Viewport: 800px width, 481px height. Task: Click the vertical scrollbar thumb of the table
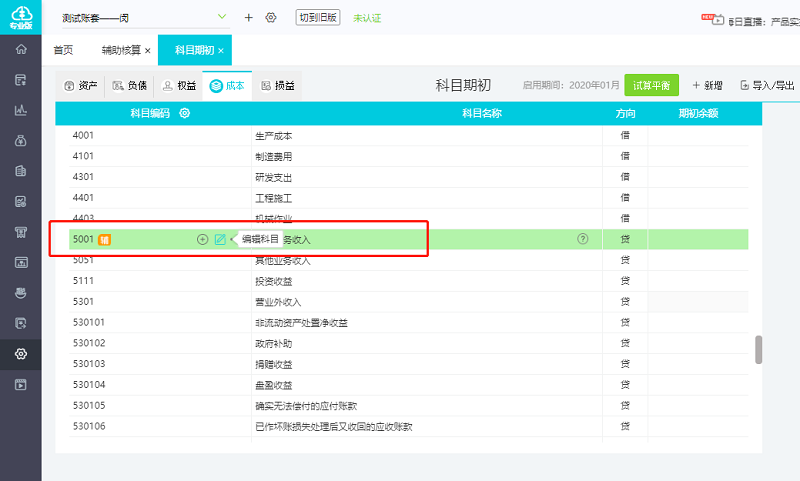[759, 349]
